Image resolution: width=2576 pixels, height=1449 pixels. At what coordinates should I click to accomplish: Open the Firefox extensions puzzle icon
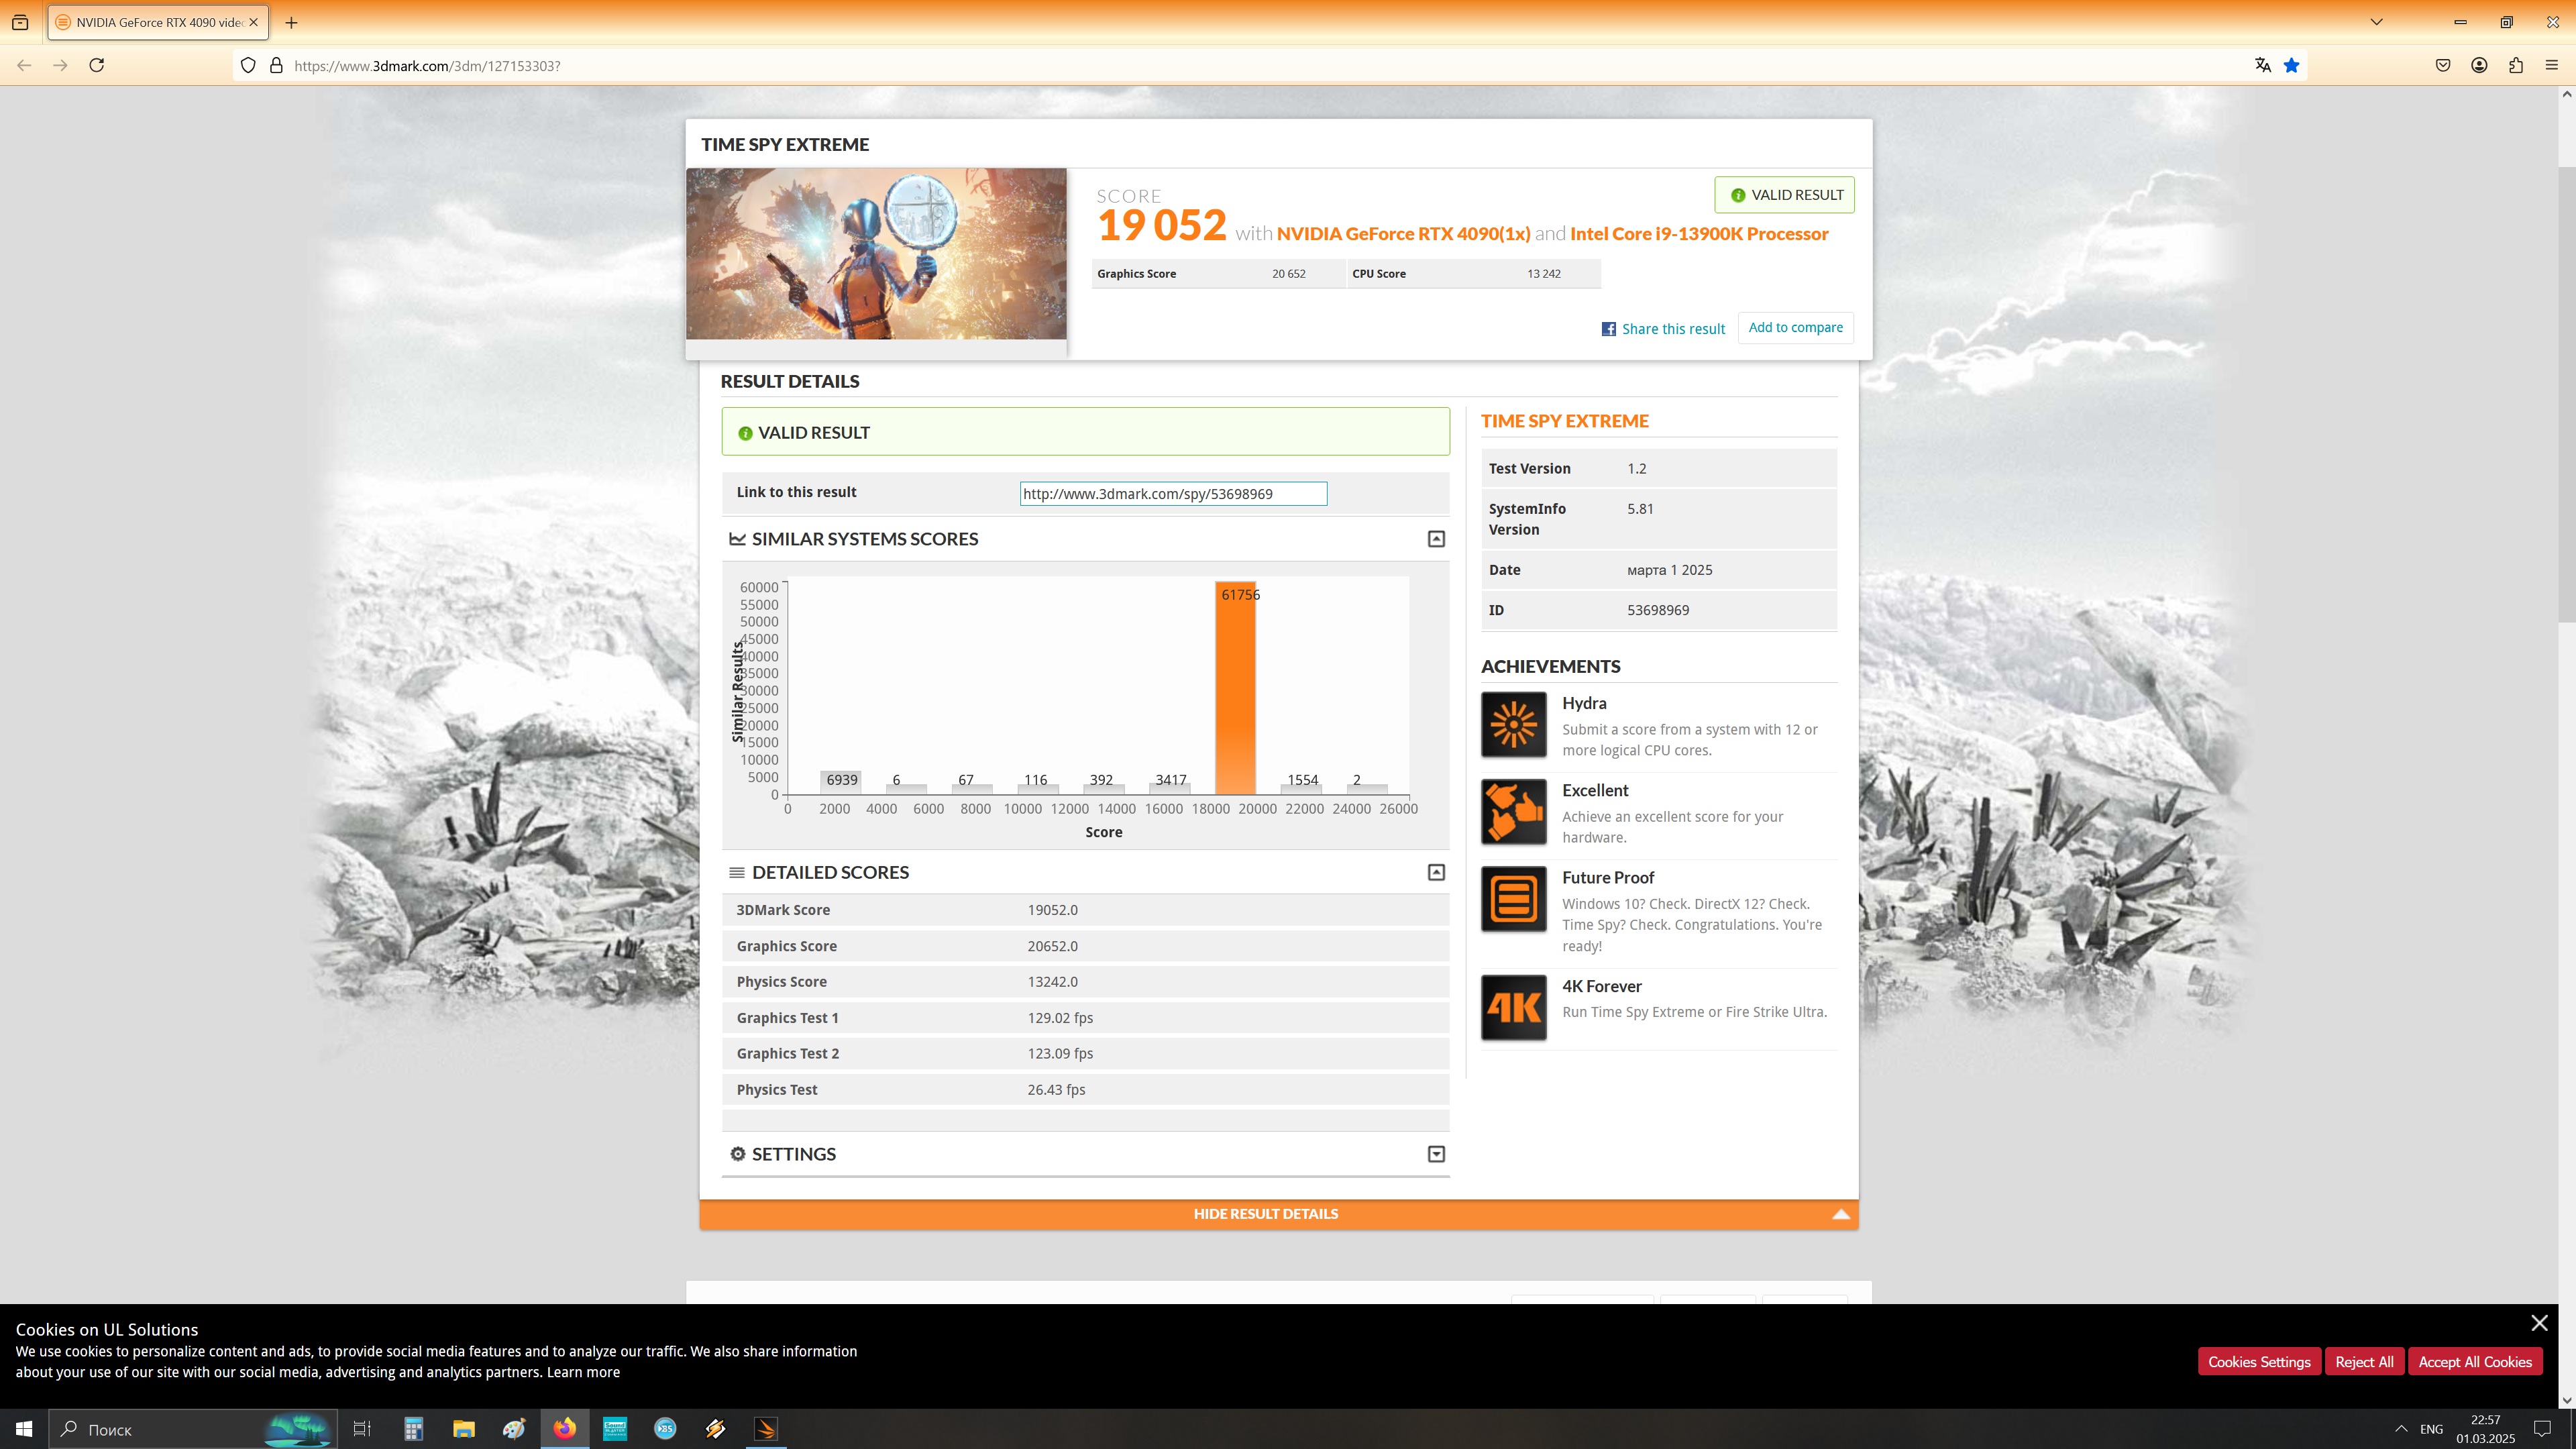[x=2515, y=65]
